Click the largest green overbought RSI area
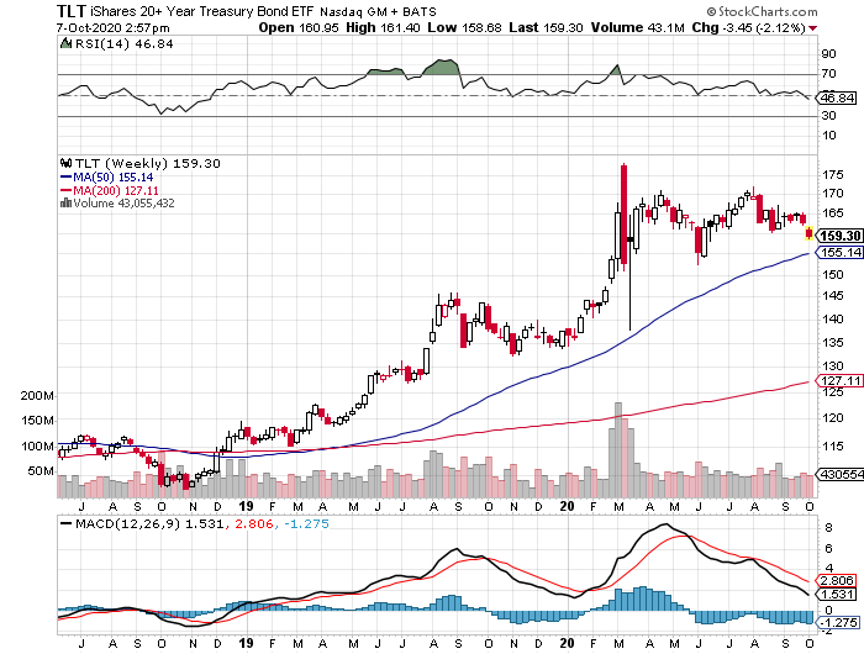The height and width of the screenshot is (654, 864). 441,68
